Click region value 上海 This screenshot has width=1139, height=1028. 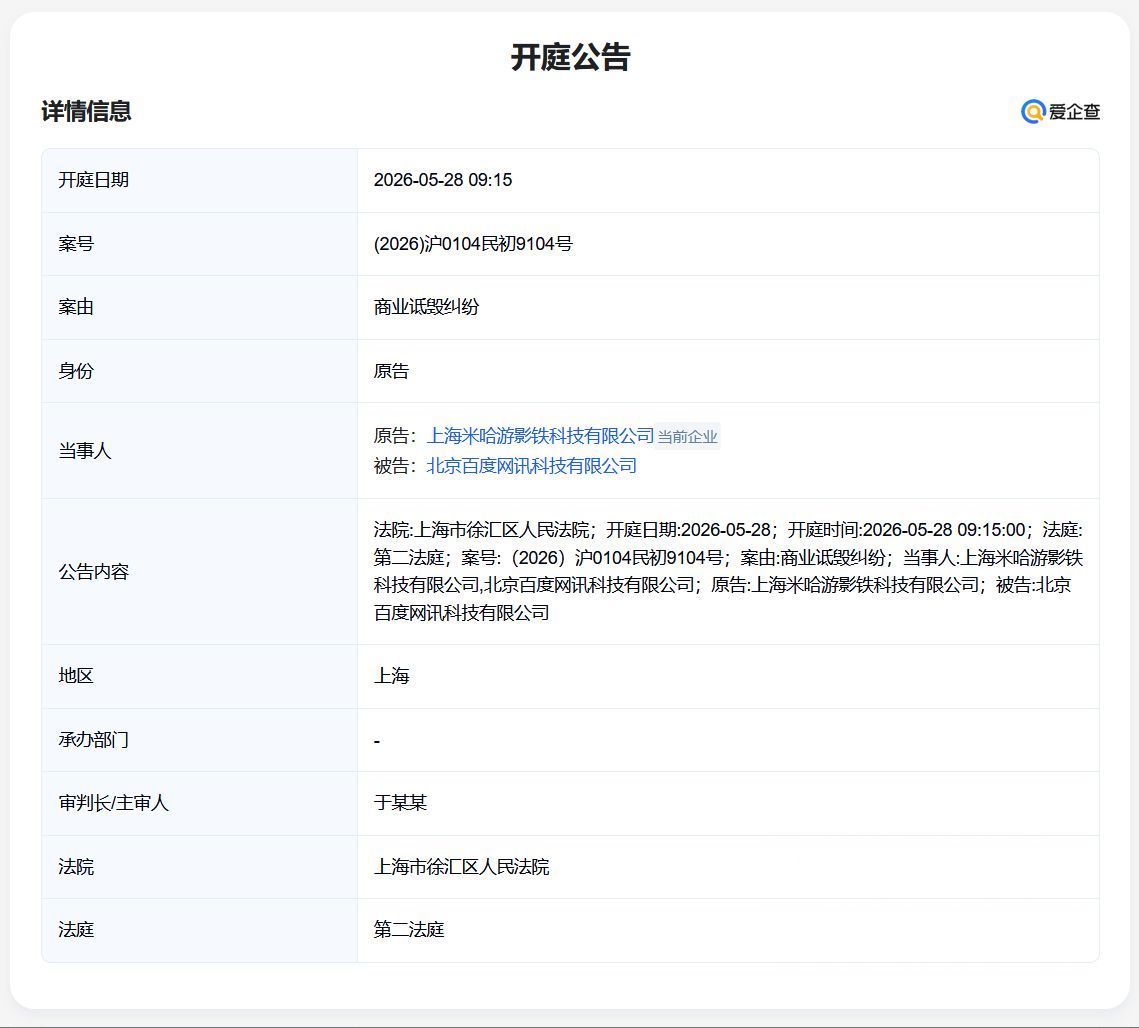point(391,676)
